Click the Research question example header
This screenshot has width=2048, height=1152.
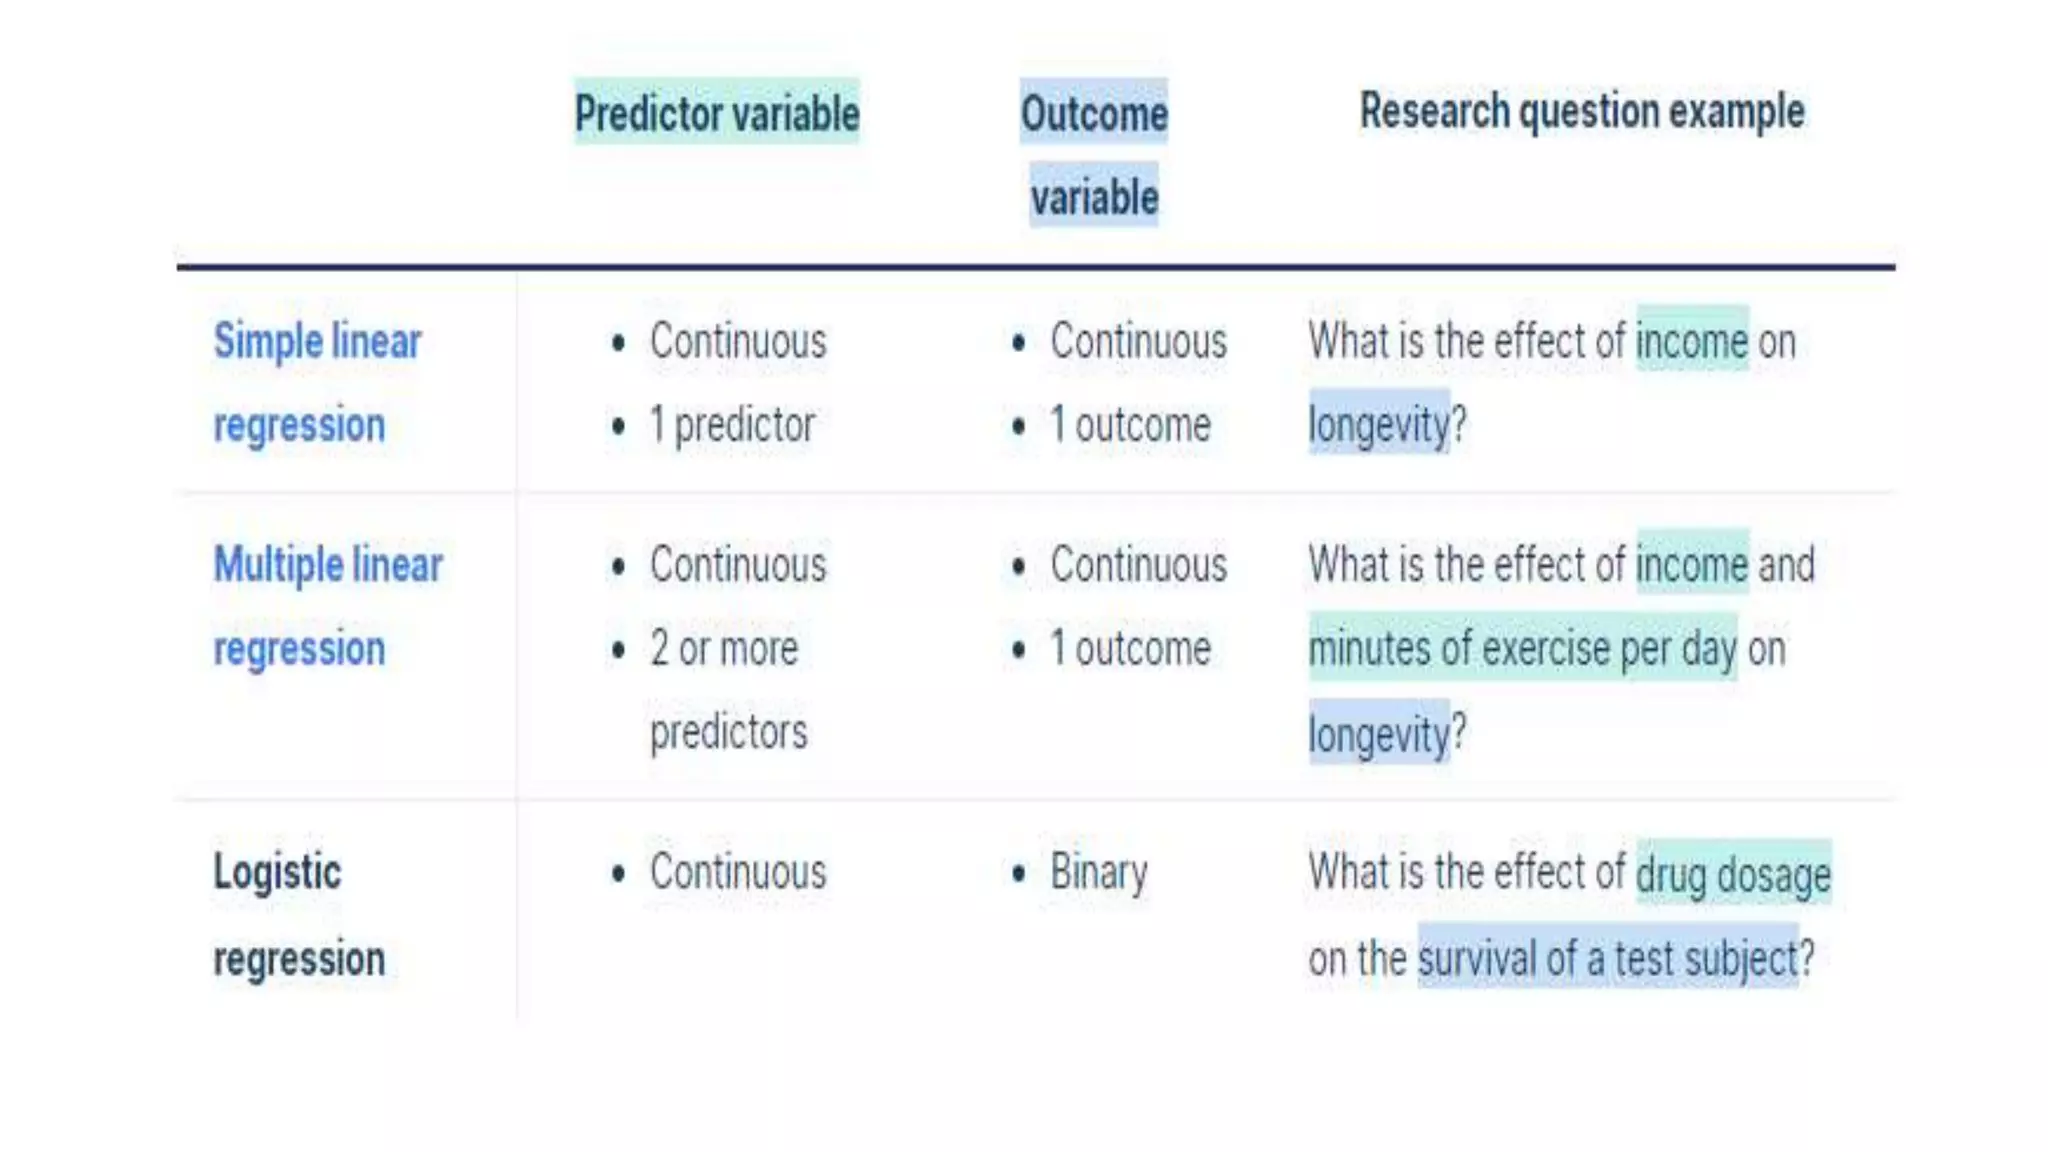1582,111
